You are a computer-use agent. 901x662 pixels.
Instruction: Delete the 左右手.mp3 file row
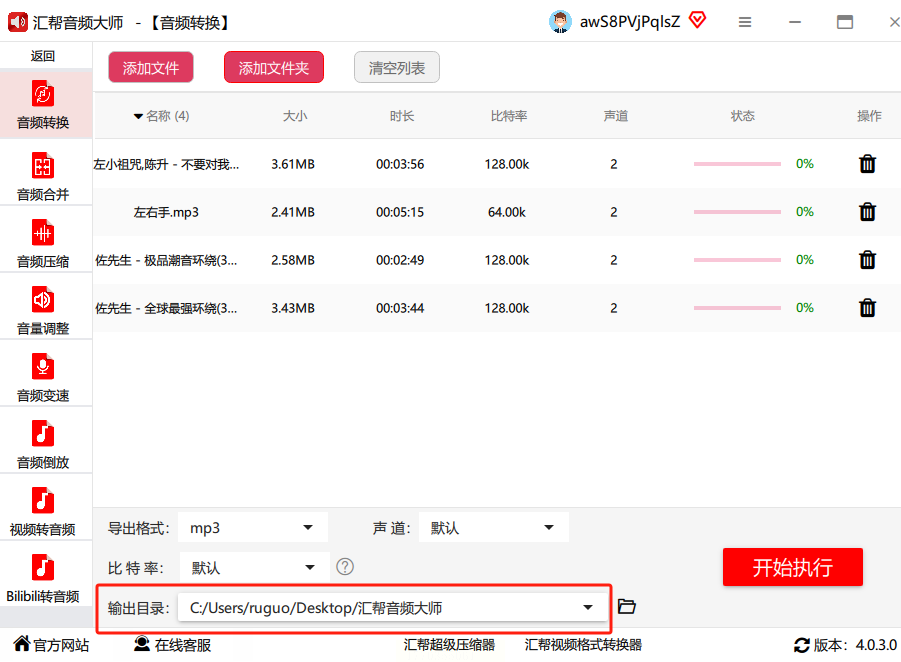(x=868, y=212)
